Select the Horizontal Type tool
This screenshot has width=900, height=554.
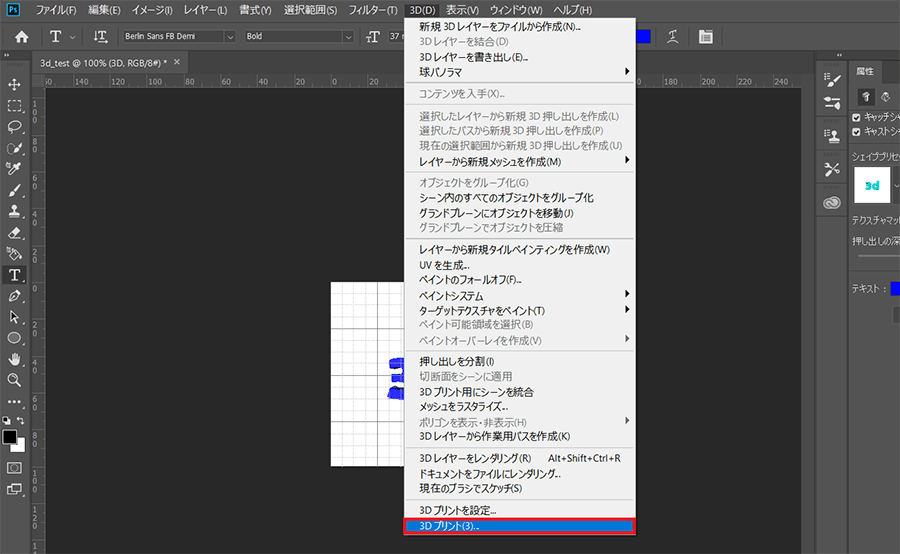[x=14, y=275]
